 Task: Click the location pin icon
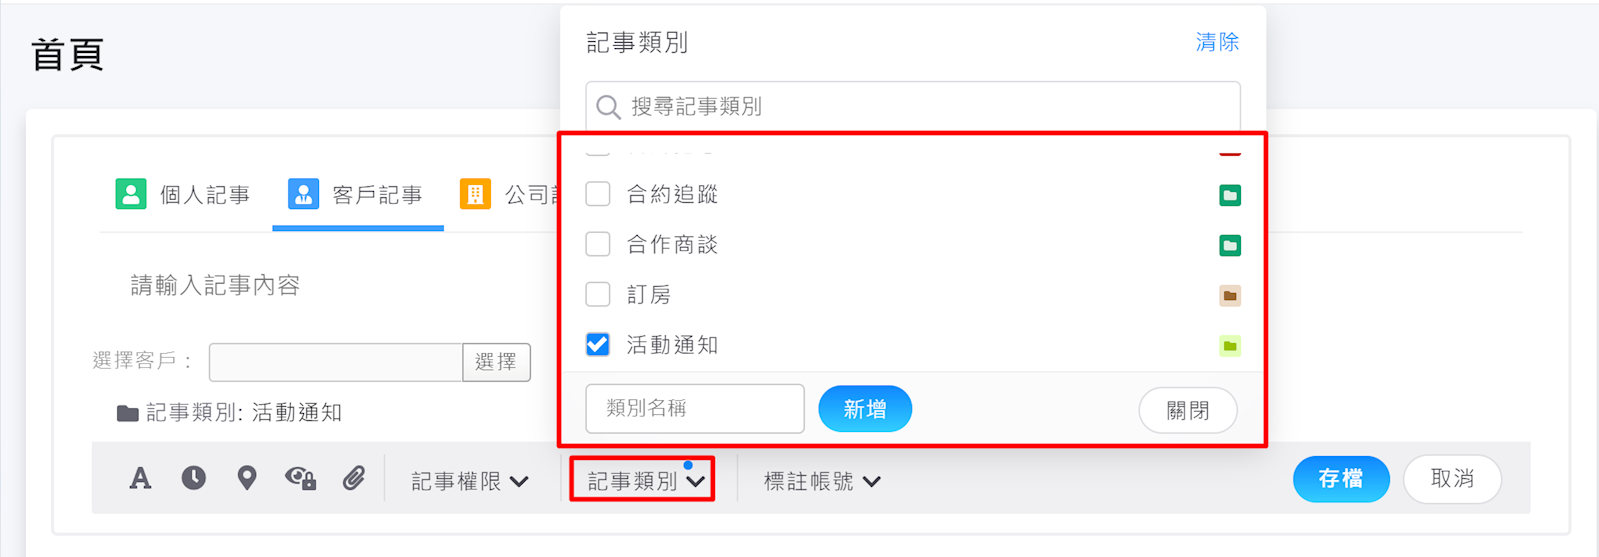pyautogui.click(x=247, y=478)
